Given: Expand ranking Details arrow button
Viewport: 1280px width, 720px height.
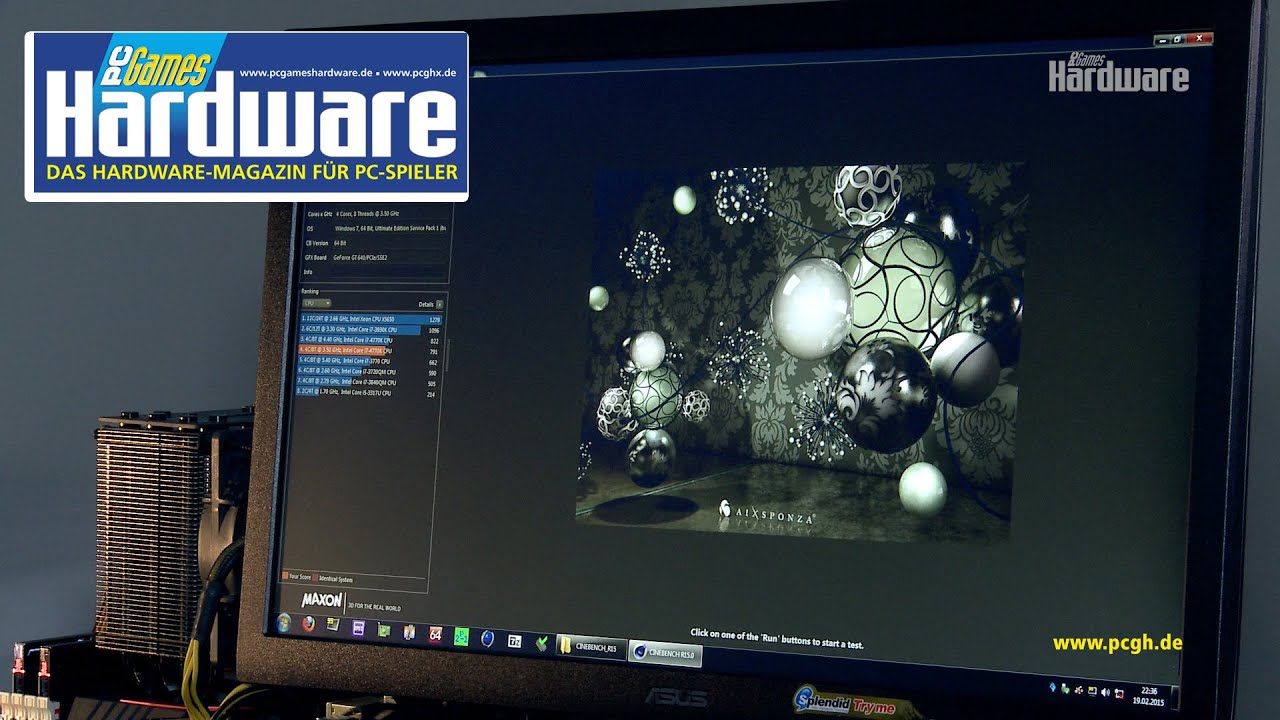Looking at the screenshot, I should (439, 304).
